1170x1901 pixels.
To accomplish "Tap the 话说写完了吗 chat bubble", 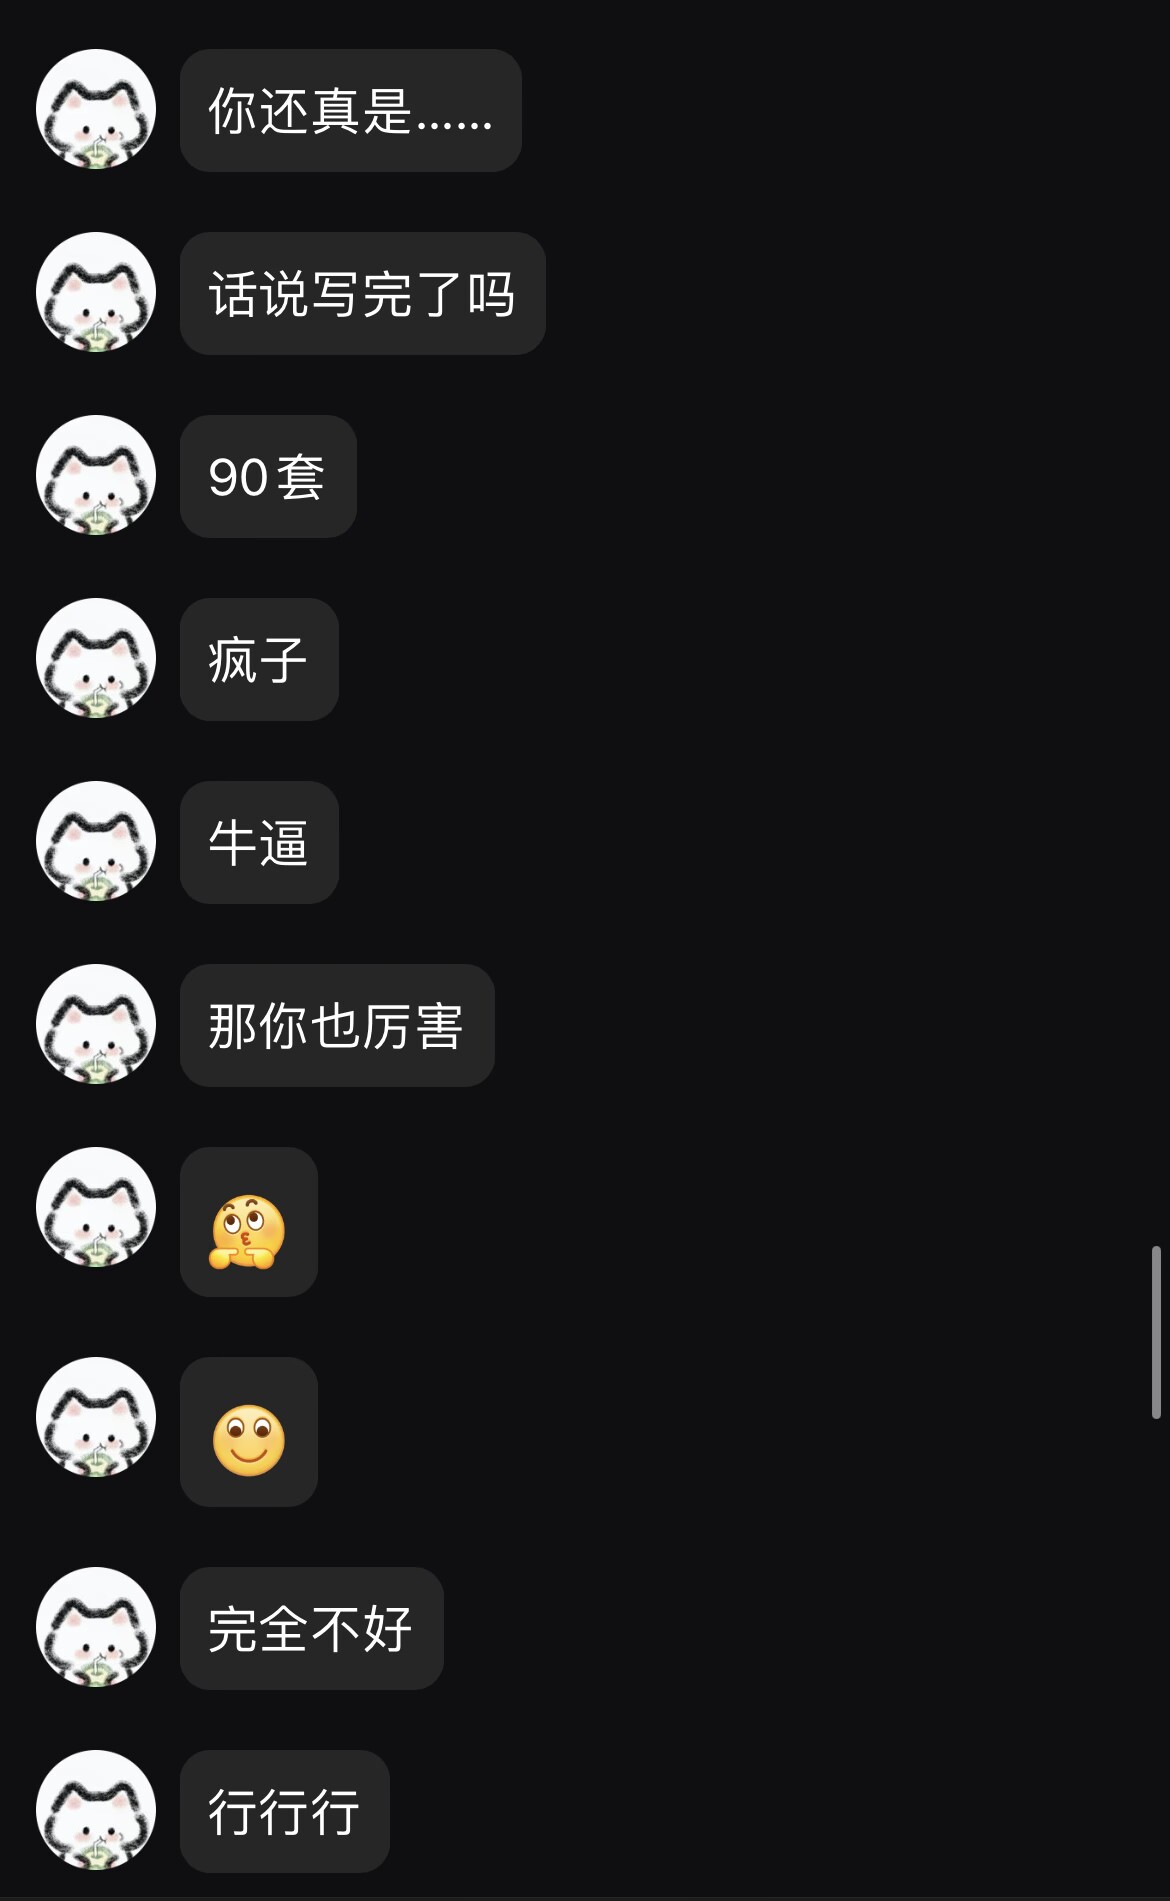I will 363,293.
